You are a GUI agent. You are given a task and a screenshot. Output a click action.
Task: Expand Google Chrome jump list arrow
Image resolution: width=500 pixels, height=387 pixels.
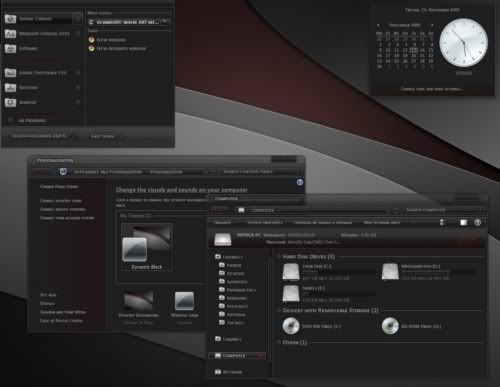click(77, 19)
